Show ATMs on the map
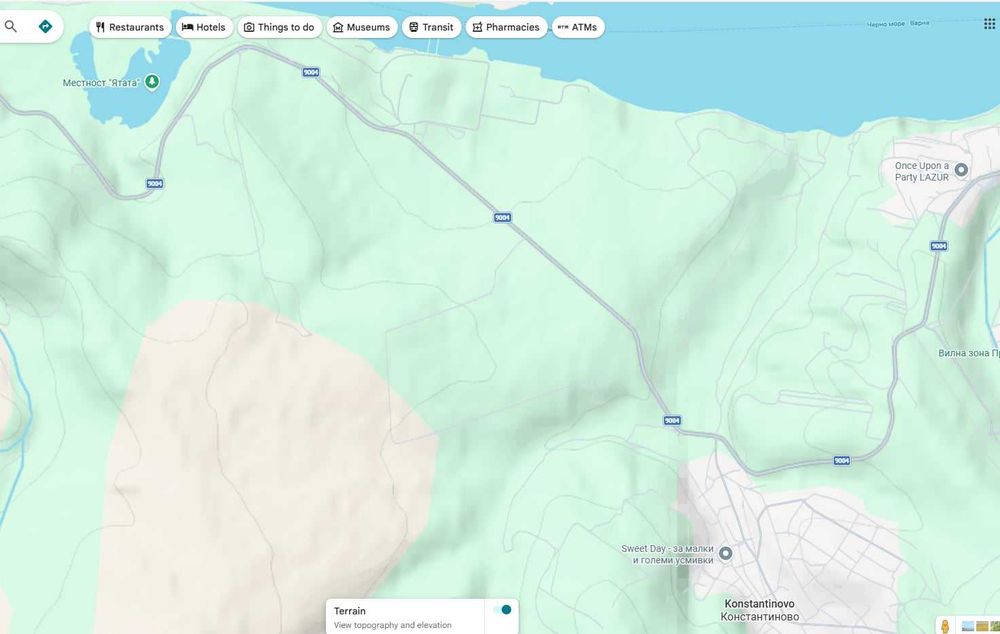This screenshot has width=1000, height=634. point(578,27)
